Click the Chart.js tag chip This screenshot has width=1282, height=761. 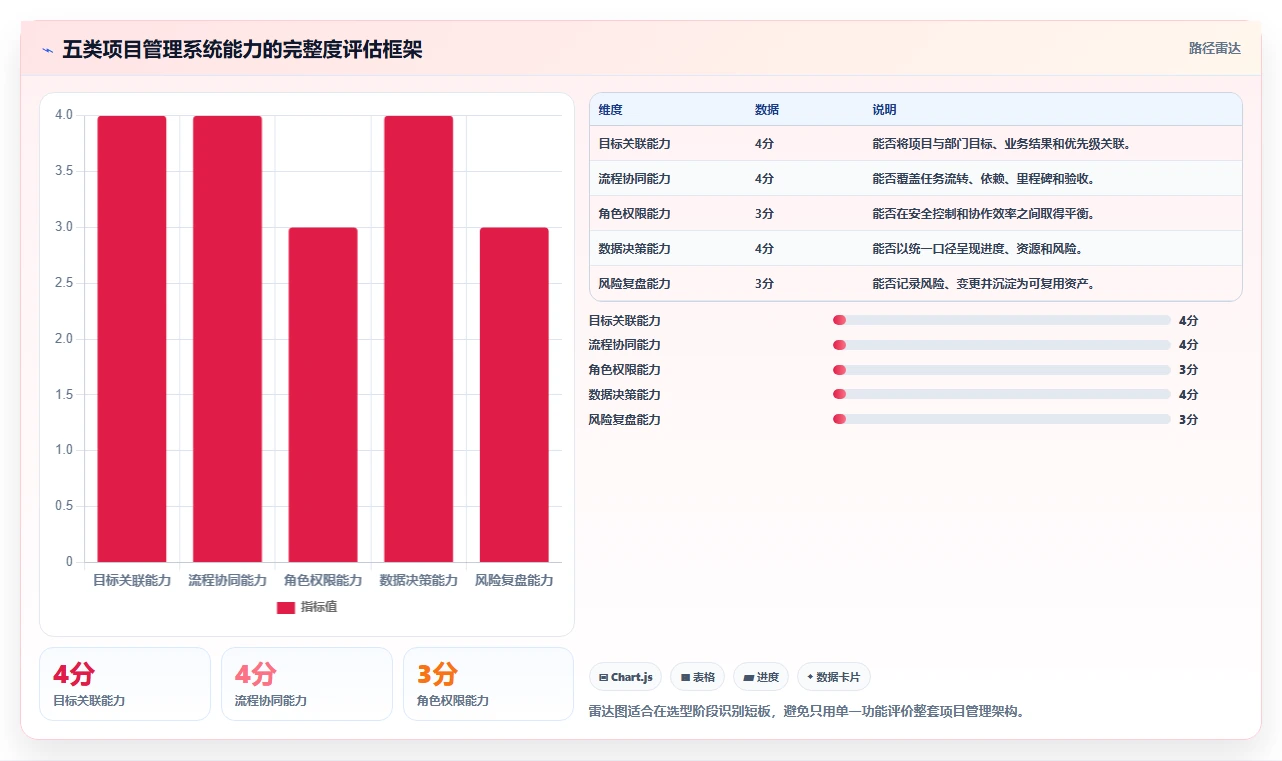625,677
